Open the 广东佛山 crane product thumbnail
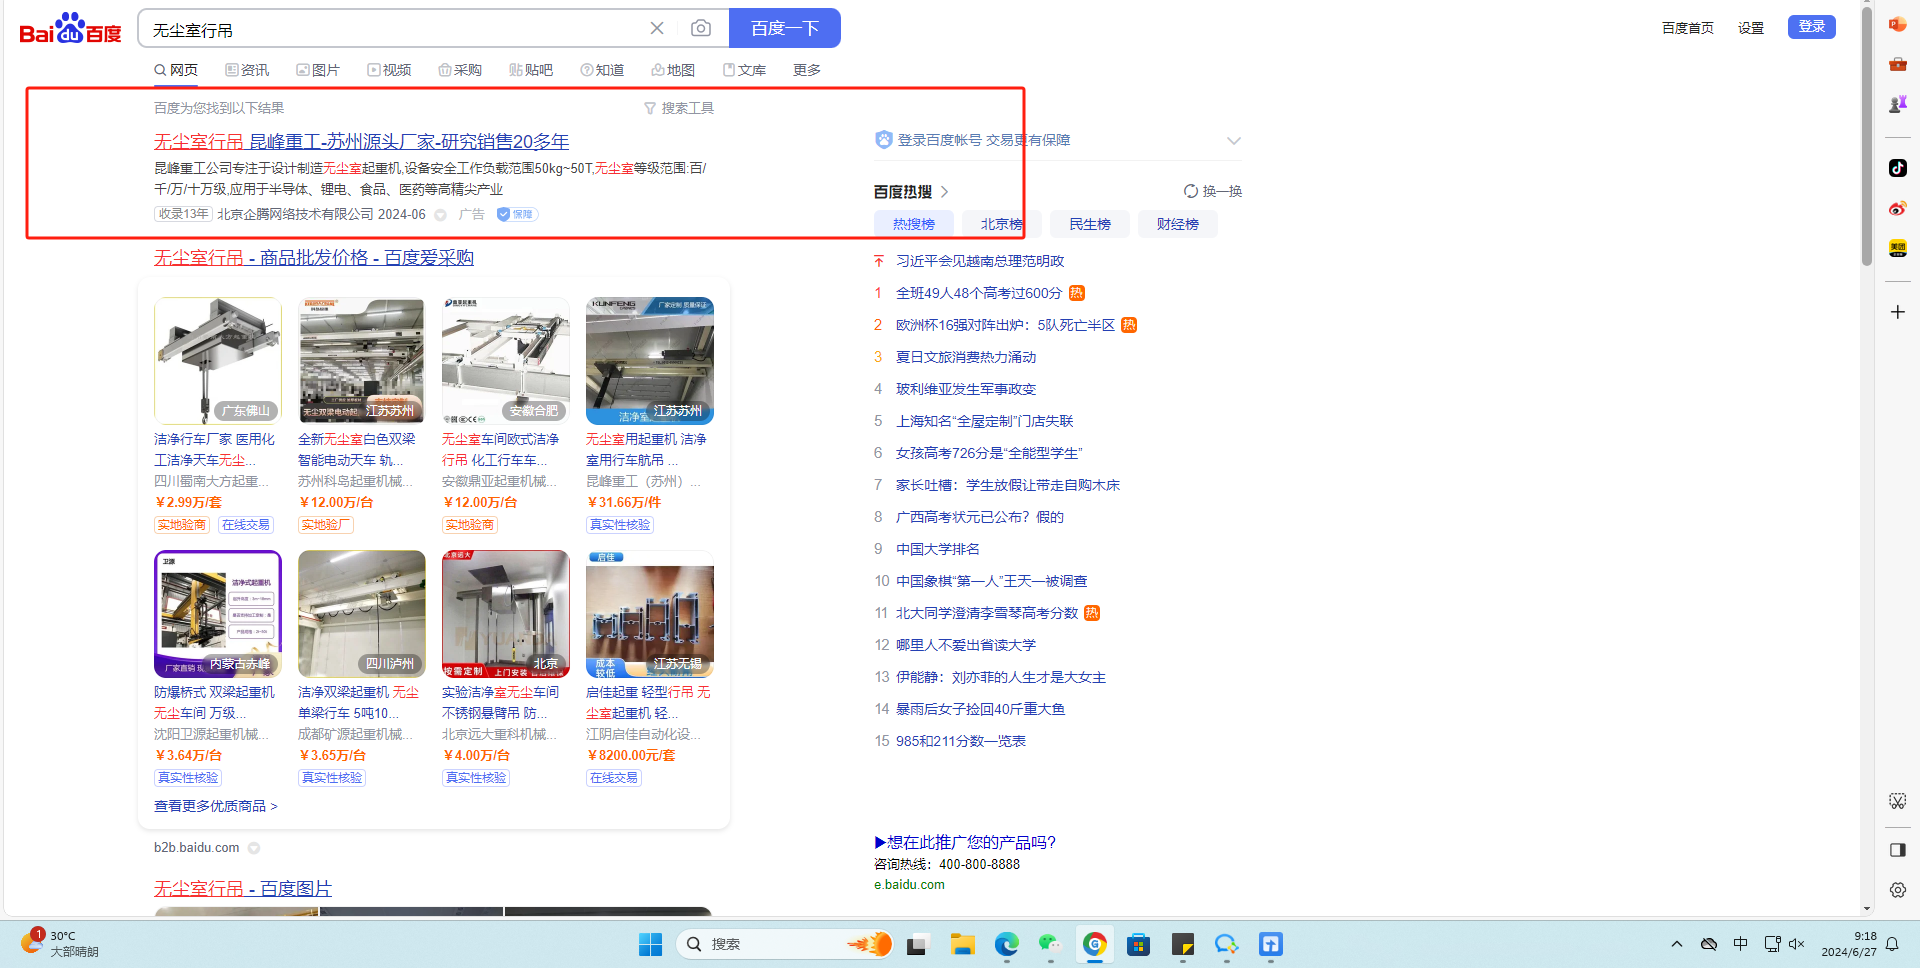This screenshot has width=1920, height=968. pyautogui.click(x=218, y=361)
